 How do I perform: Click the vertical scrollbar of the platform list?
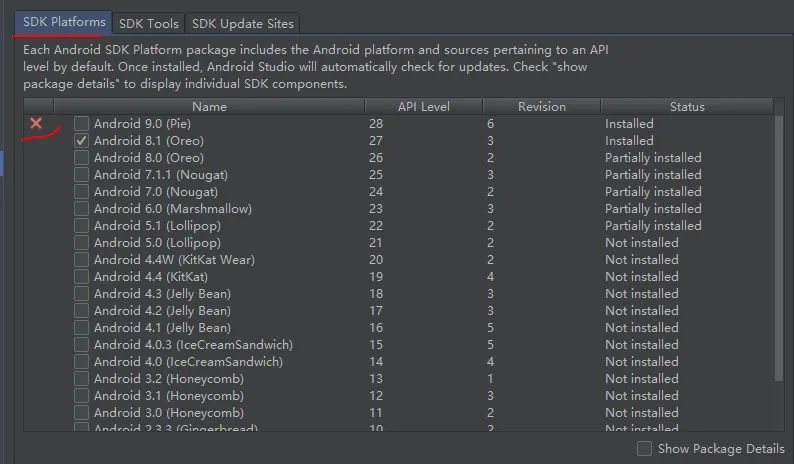pos(779,250)
